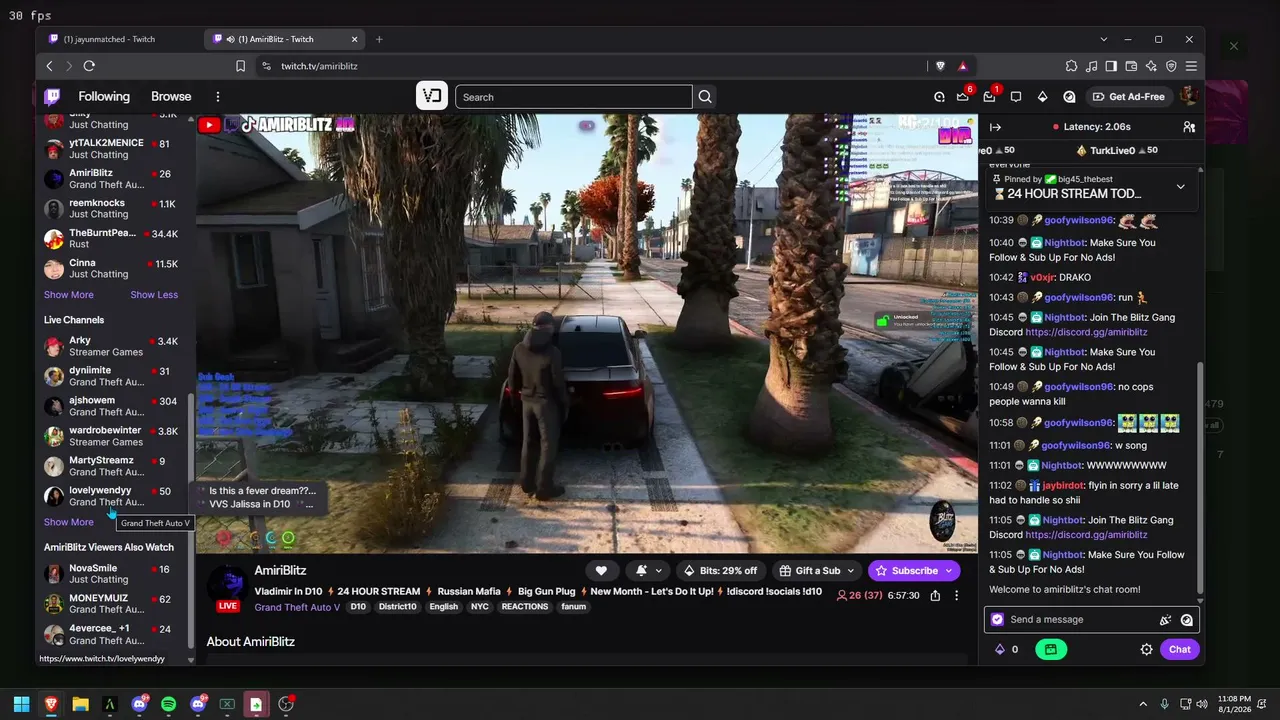
Task: Click the Subscribe button
Action: [914, 570]
